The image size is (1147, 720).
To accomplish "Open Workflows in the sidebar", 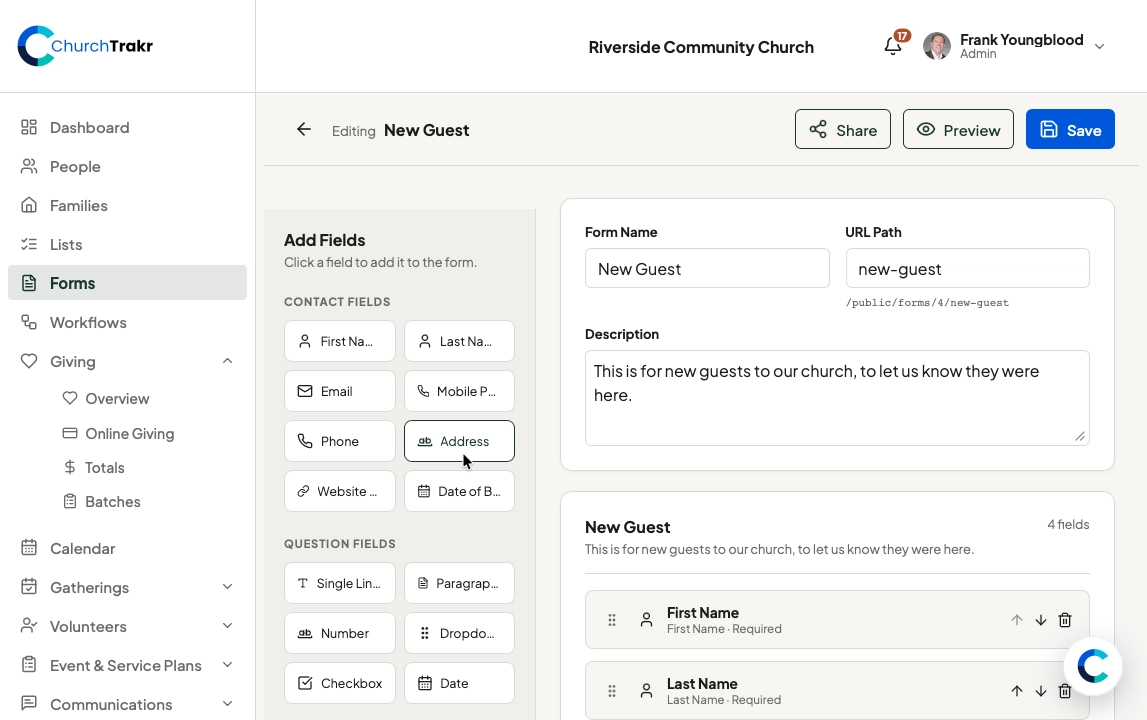I will pyautogui.click(x=127, y=322).
